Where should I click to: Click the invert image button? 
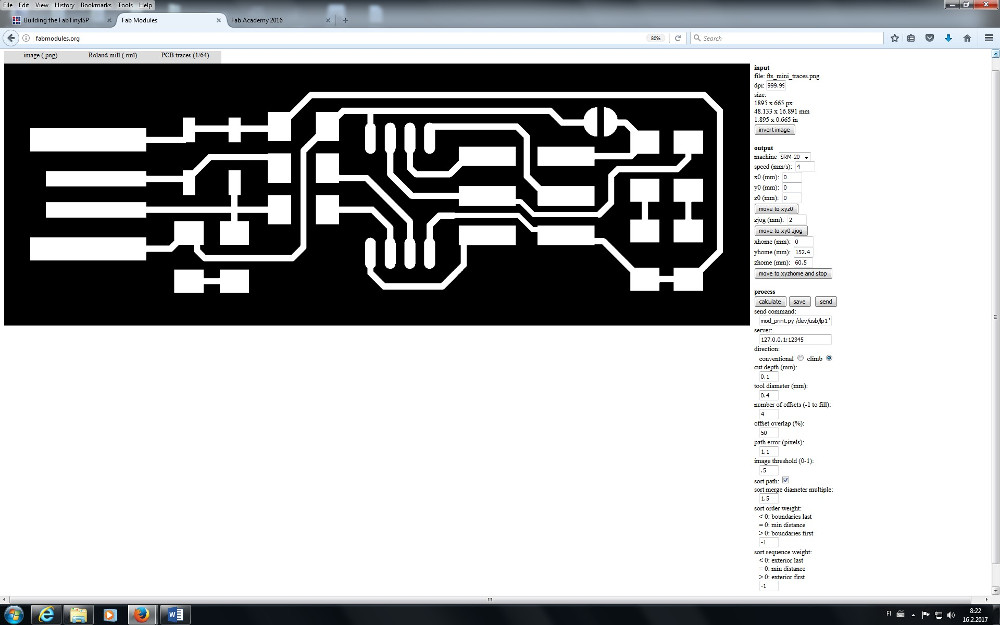tap(774, 129)
